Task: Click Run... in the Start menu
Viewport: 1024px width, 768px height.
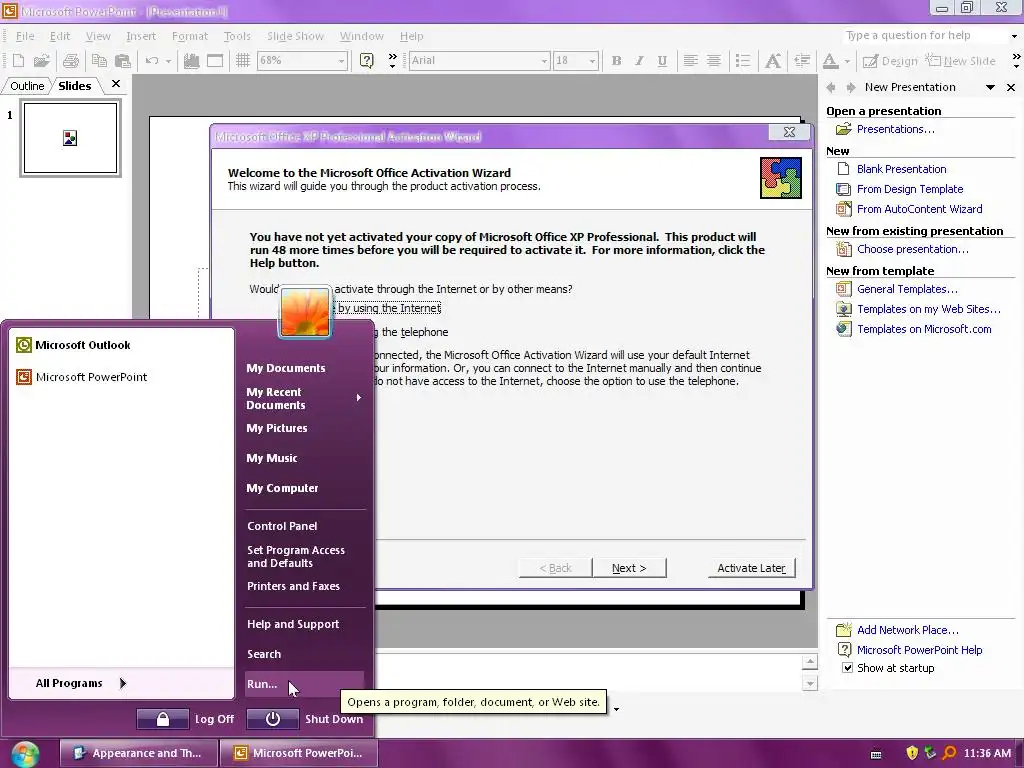Action: [x=304, y=684]
